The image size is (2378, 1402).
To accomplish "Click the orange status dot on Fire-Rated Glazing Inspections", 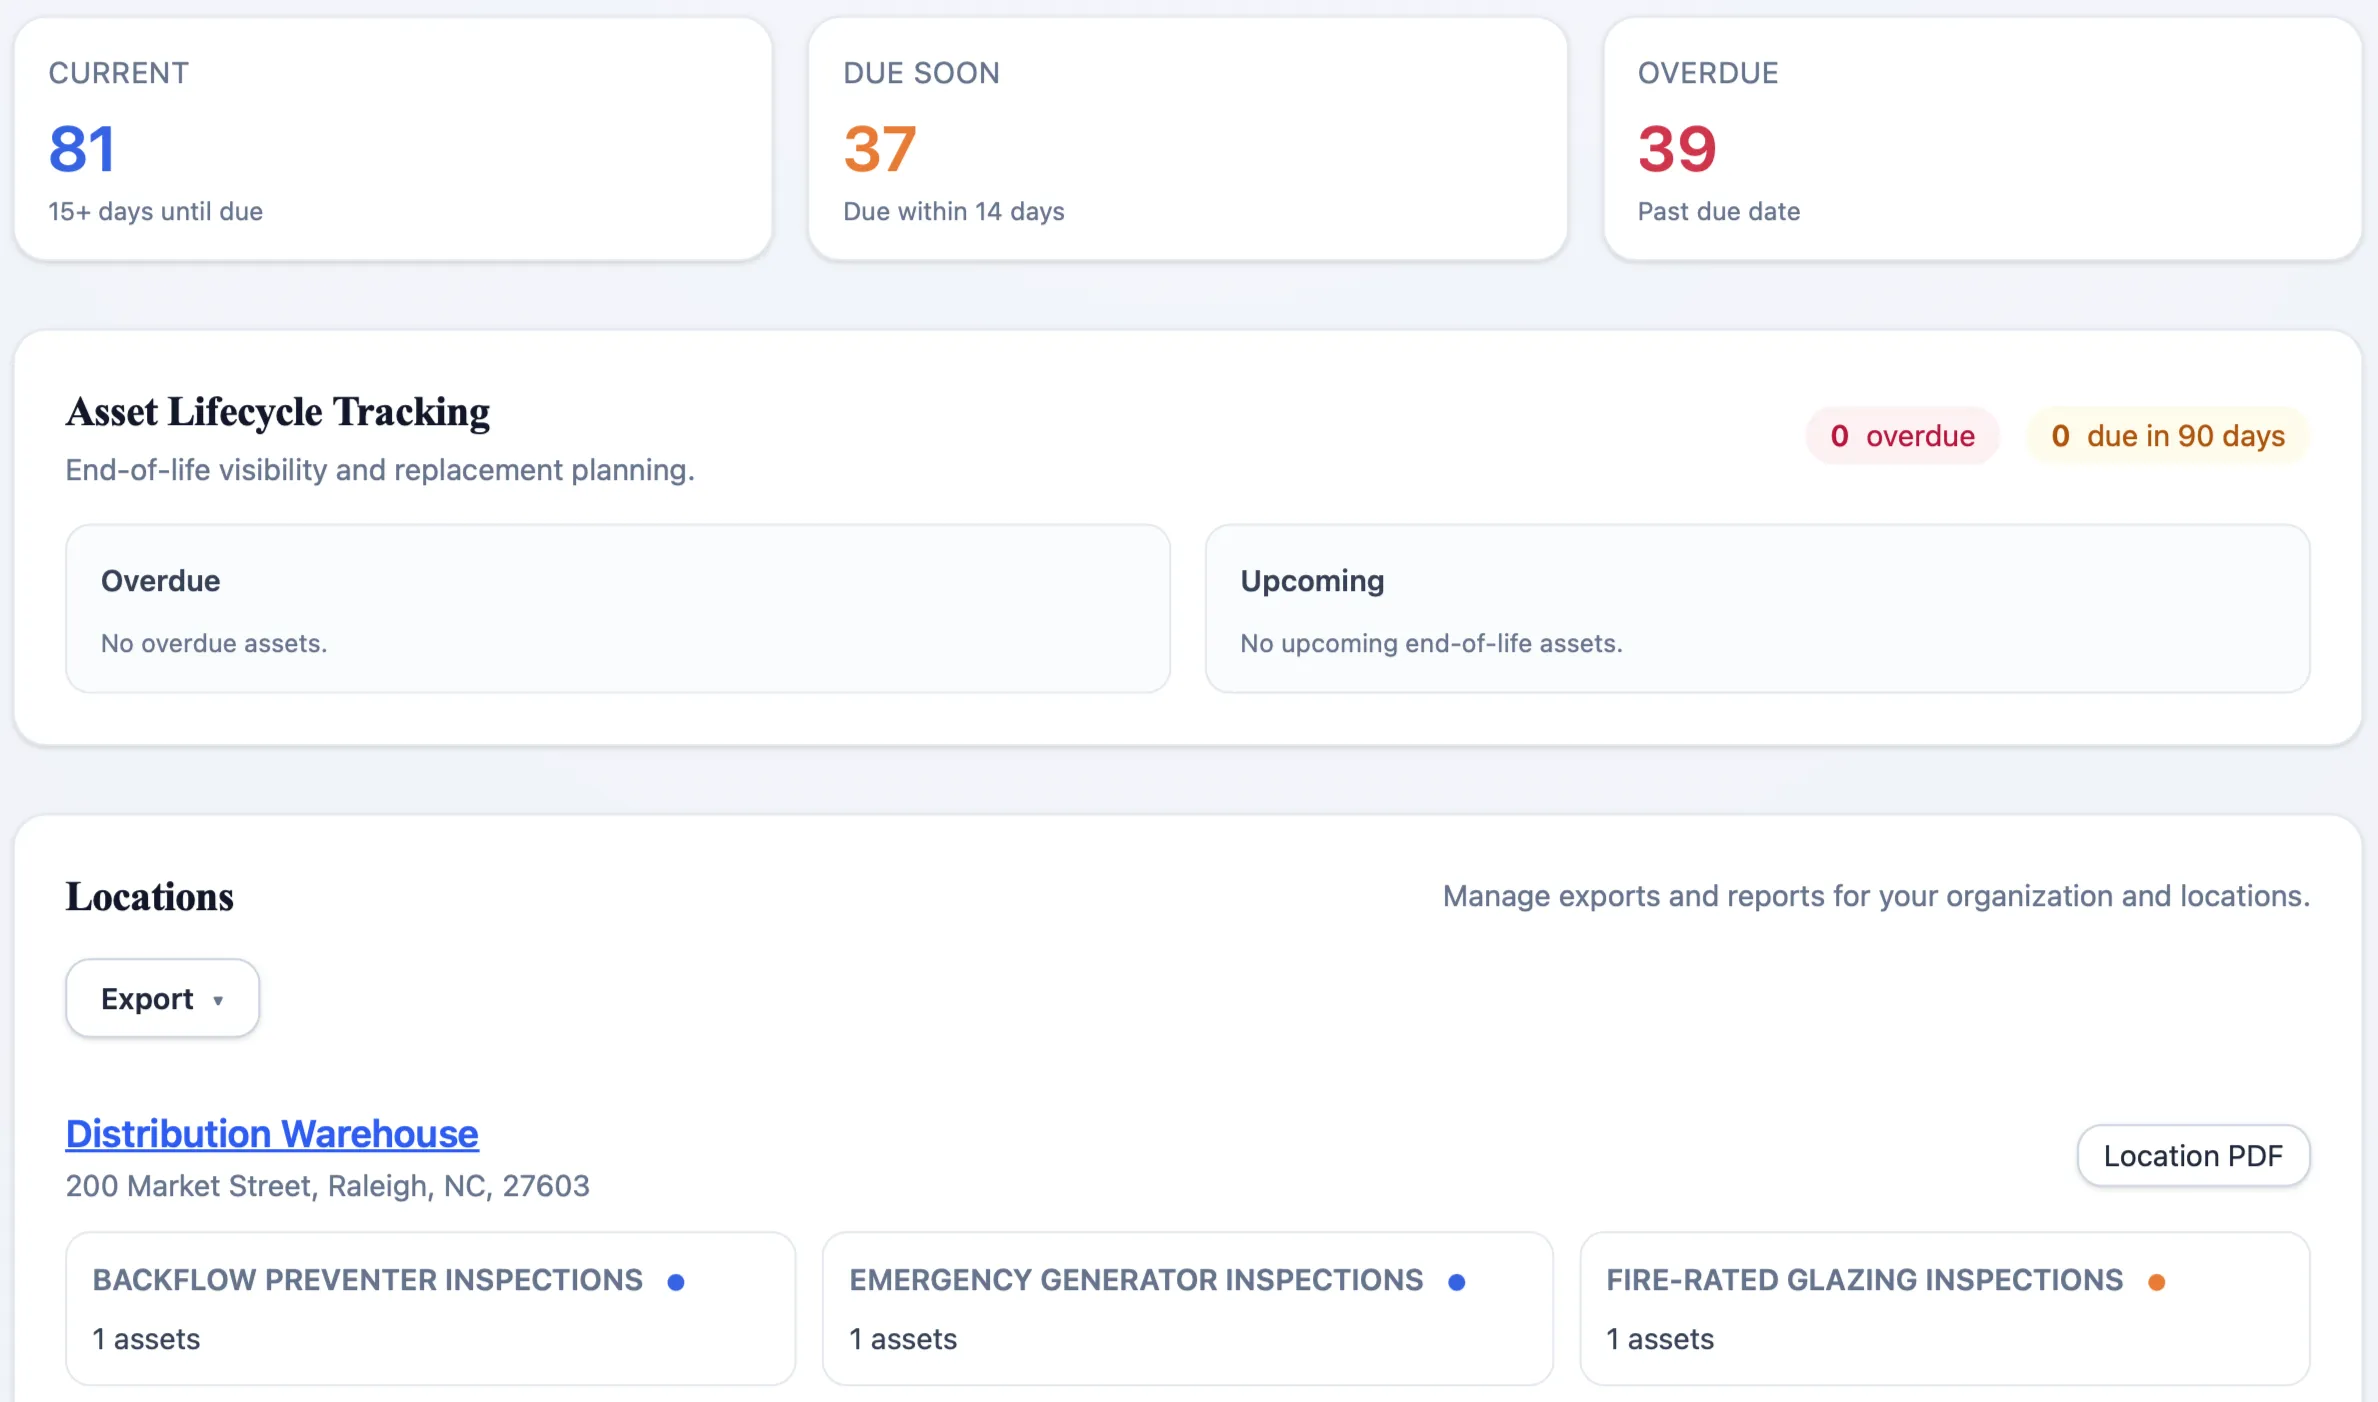I will [x=2157, y=1280].
